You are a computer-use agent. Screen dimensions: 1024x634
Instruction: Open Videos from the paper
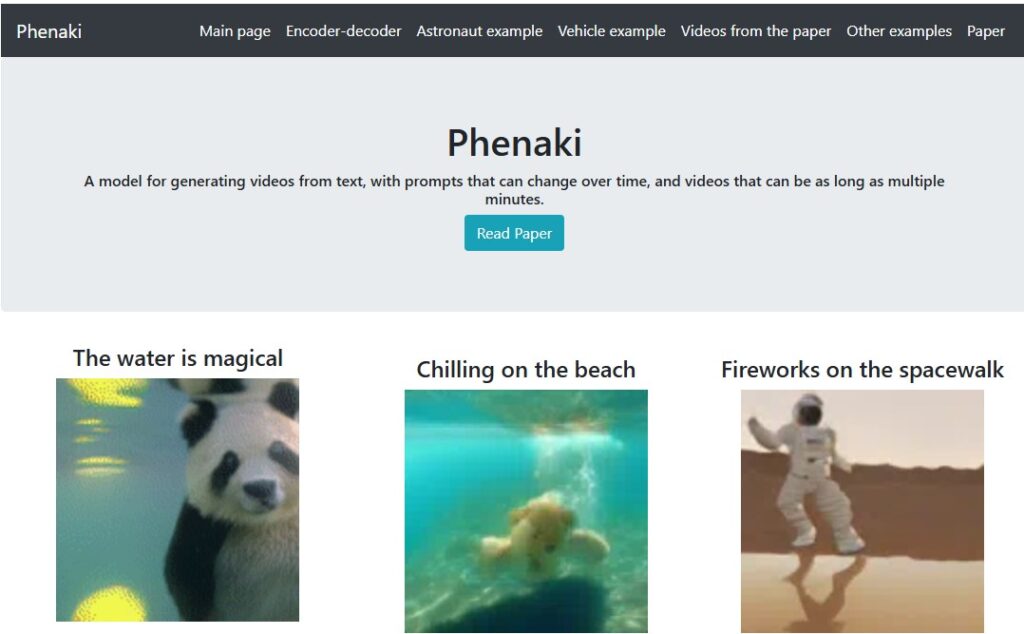tap(756, 31)
